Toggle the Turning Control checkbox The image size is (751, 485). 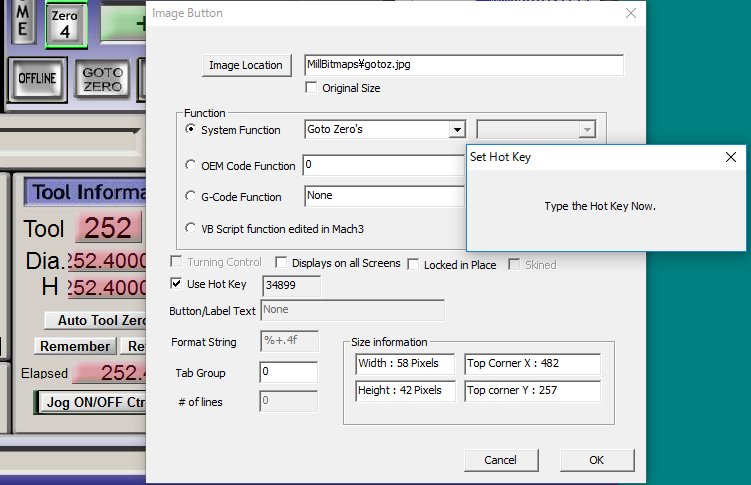tap(176, 261)
